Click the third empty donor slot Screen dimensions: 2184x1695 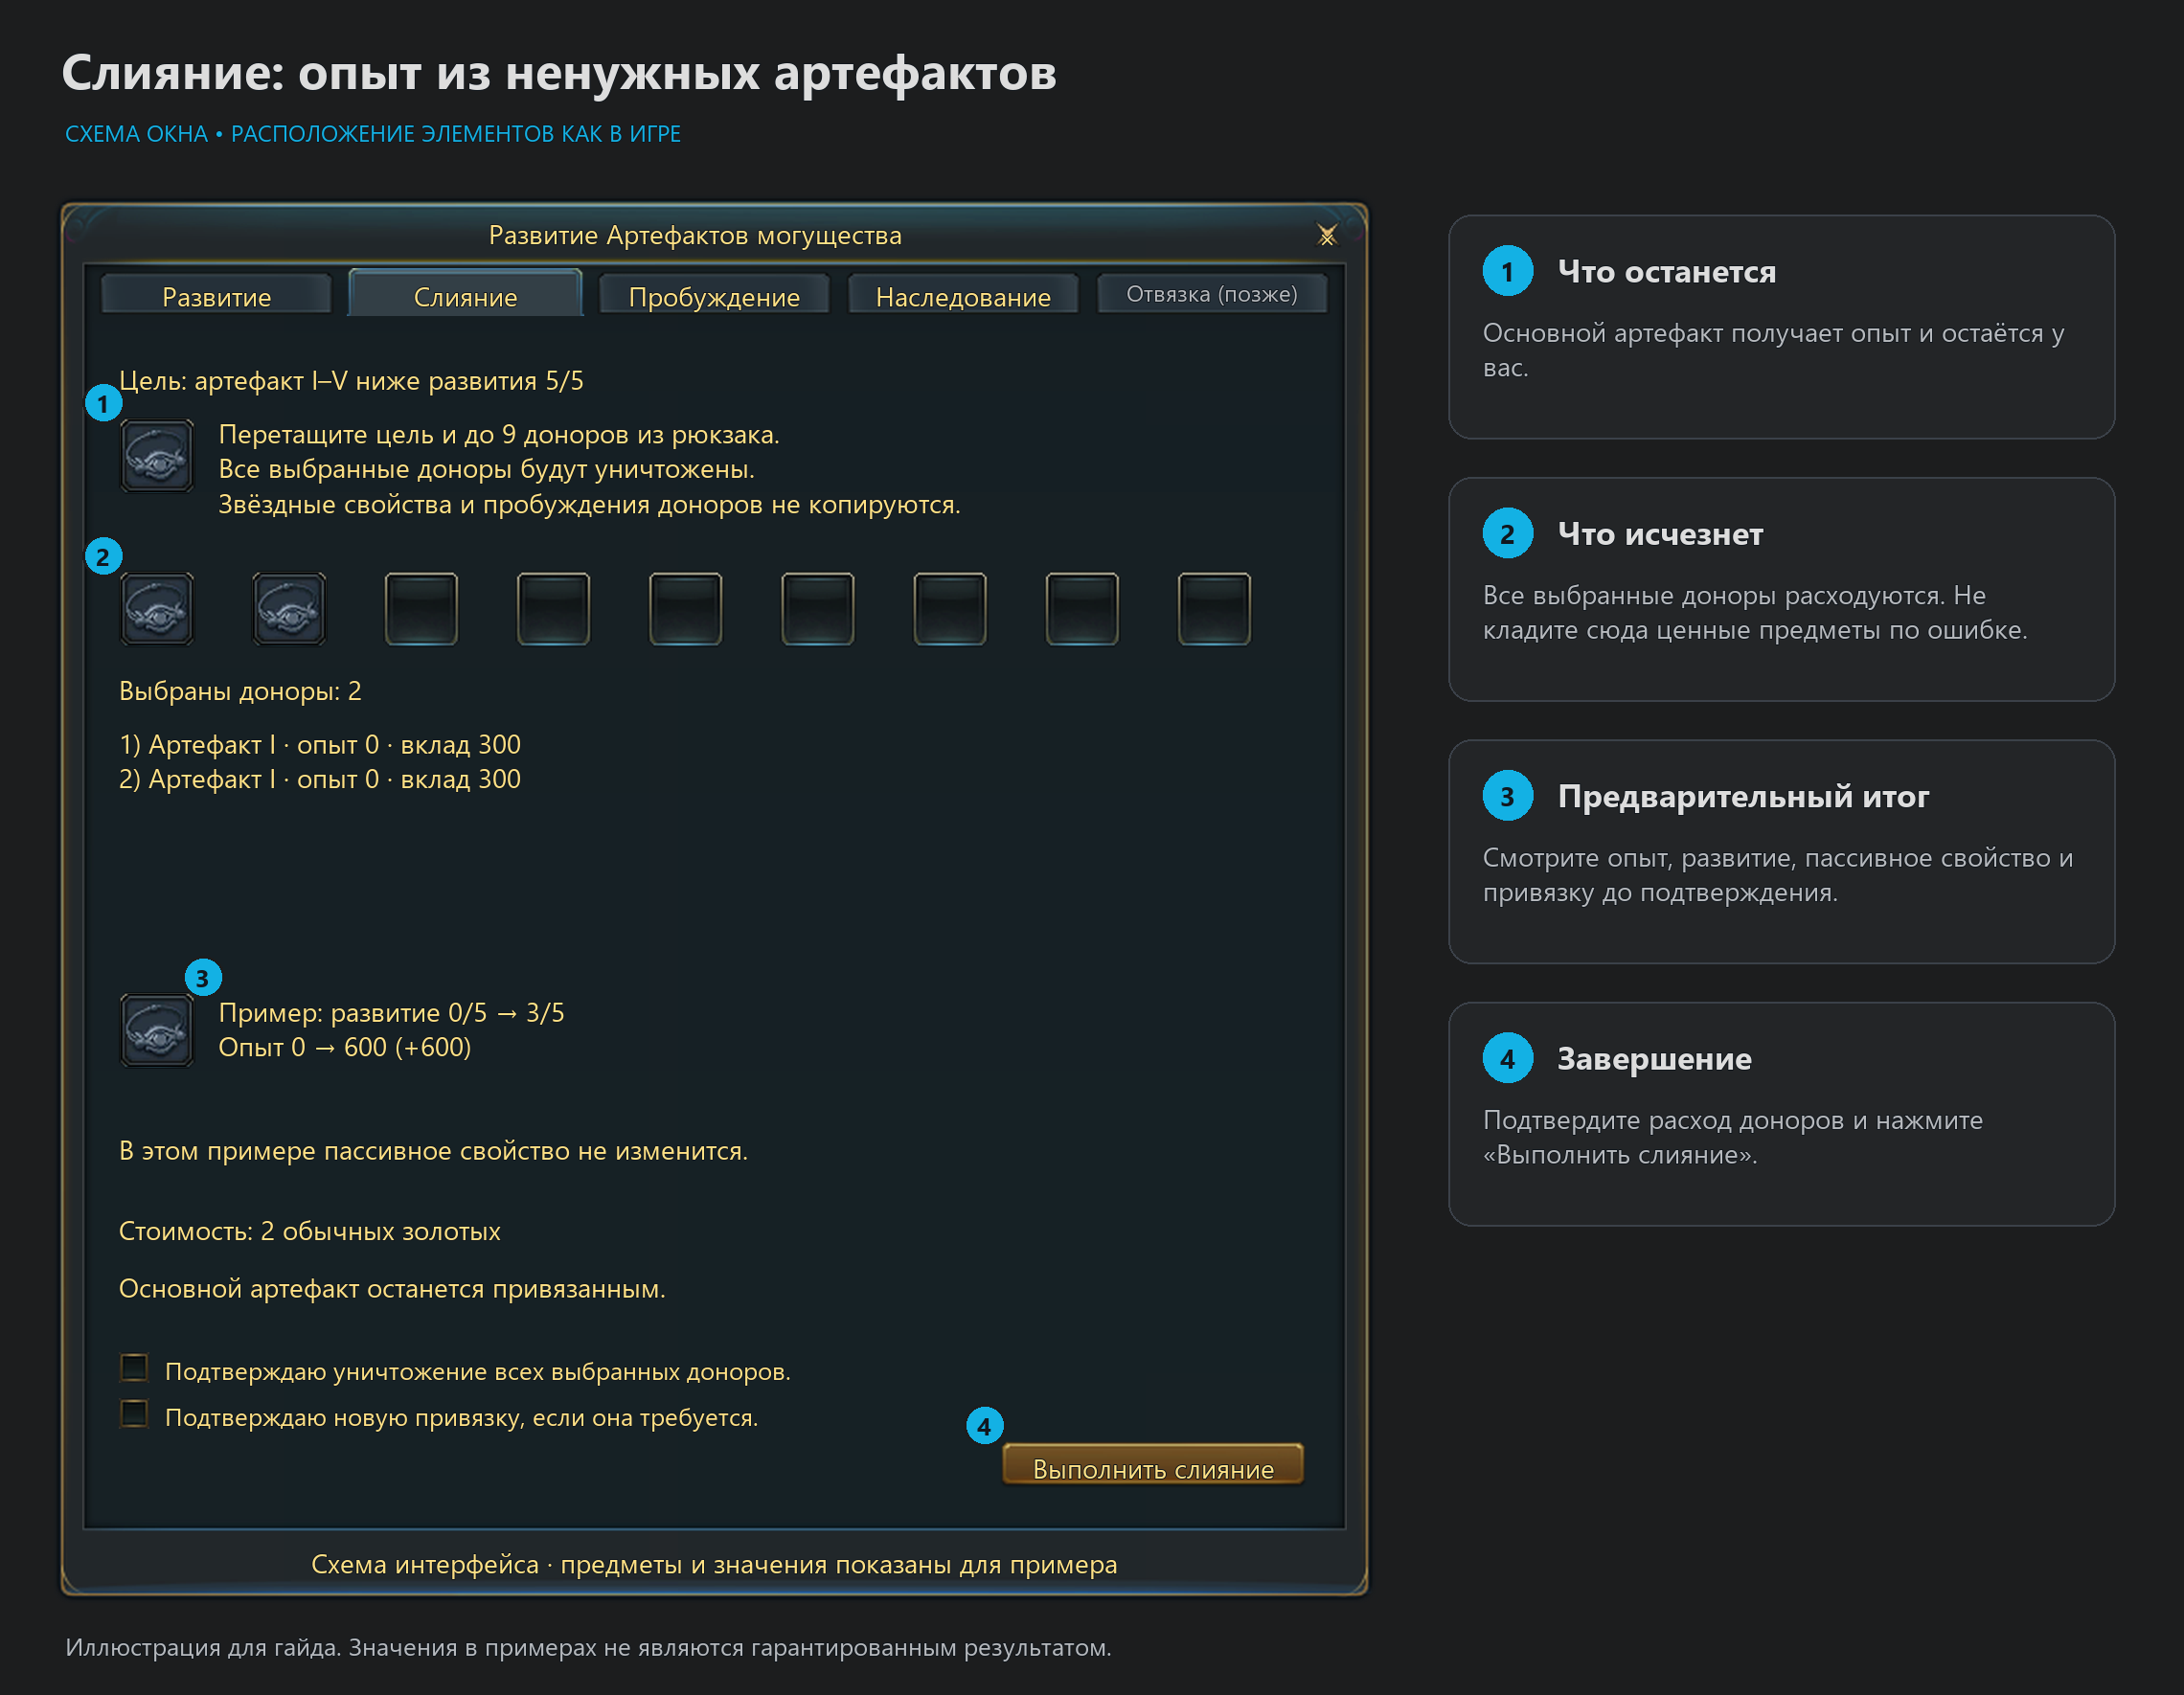click(x=421, y=609)
